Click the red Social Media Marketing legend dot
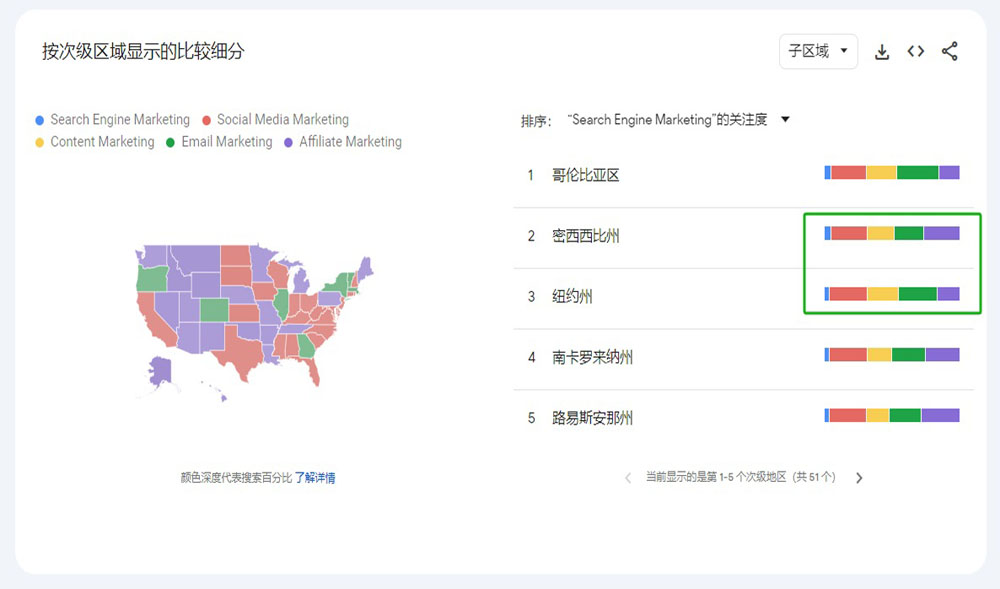Viewport: 1000px width, 589px height. click(206, 120)
